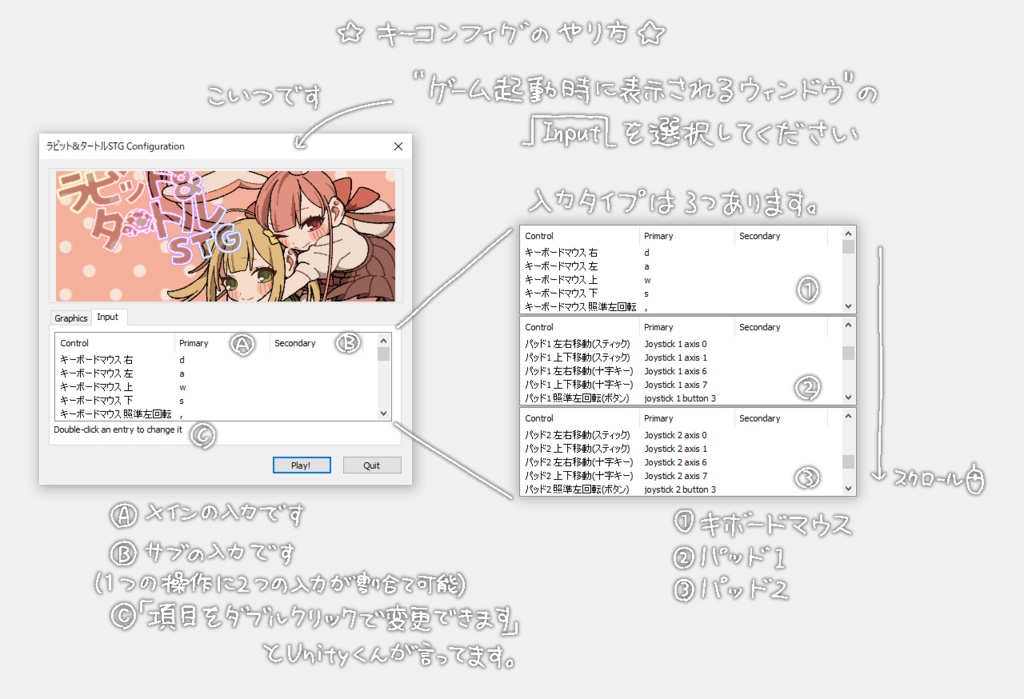Screen dimensions: 1024x699
Task: Click the Play! button
Action: pyautogui.click(x=301, y=465)
